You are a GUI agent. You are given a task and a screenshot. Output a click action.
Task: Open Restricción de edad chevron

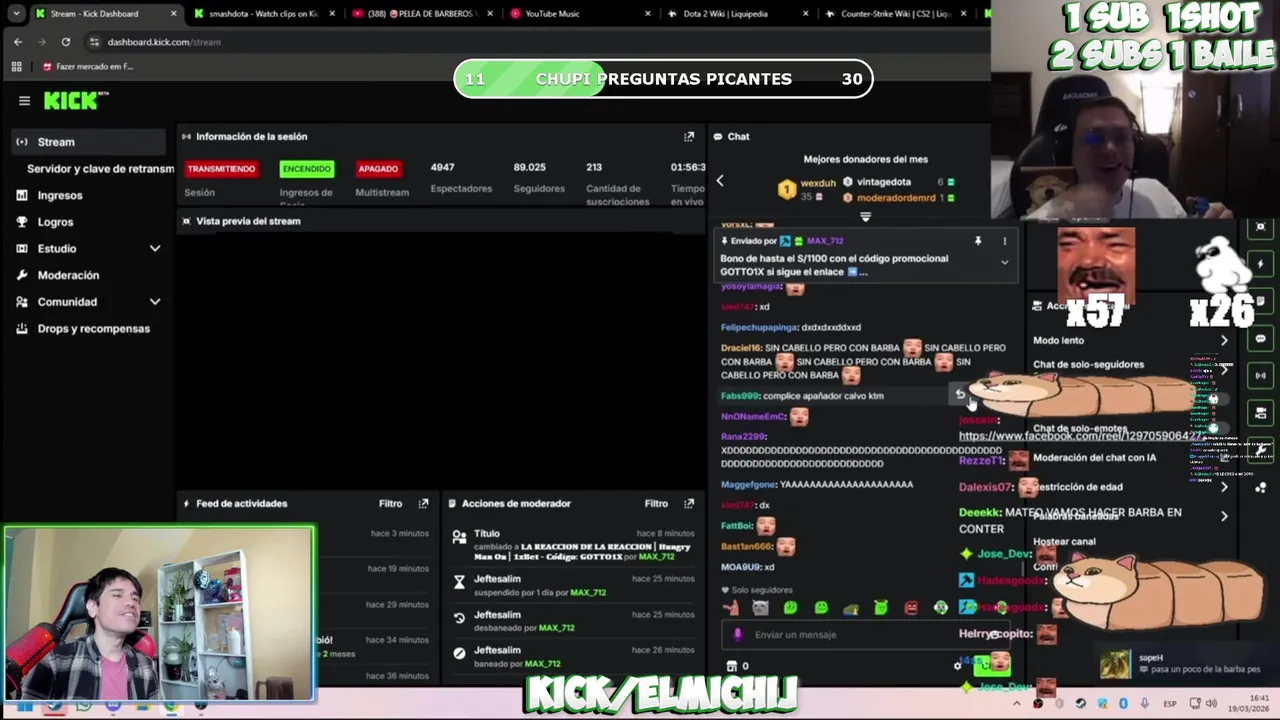(1224, 487)
